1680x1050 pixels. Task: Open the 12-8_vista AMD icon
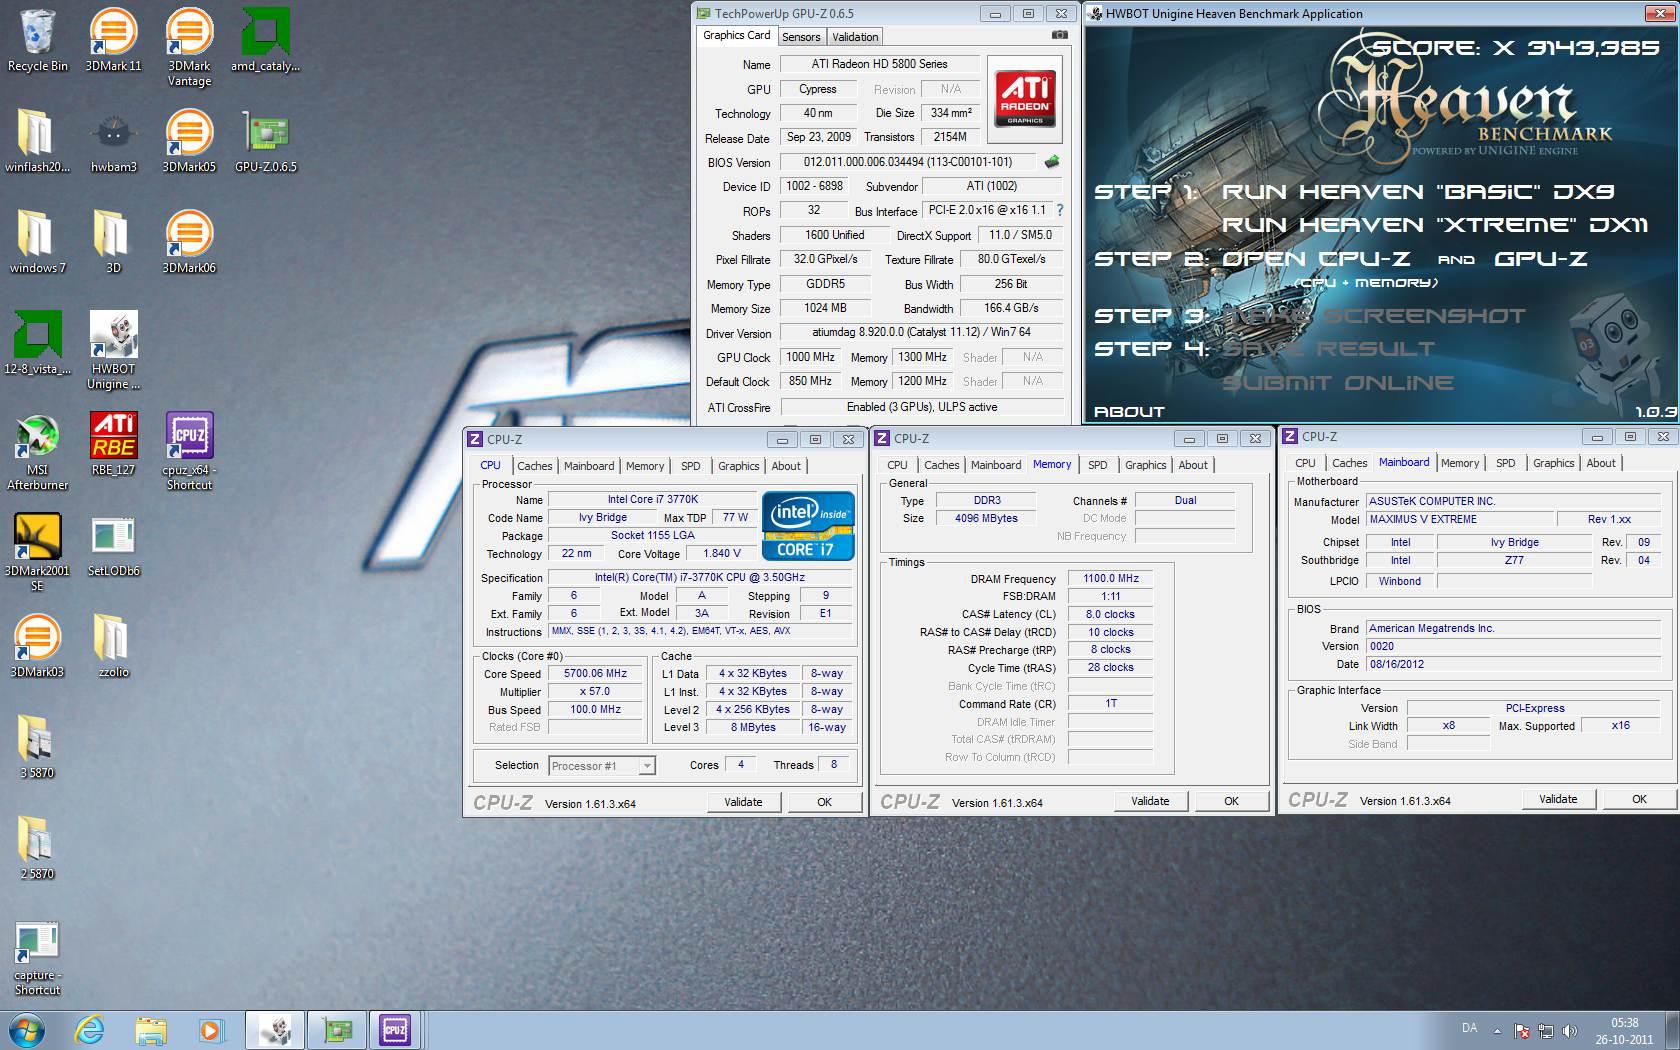tap(37, 343)
